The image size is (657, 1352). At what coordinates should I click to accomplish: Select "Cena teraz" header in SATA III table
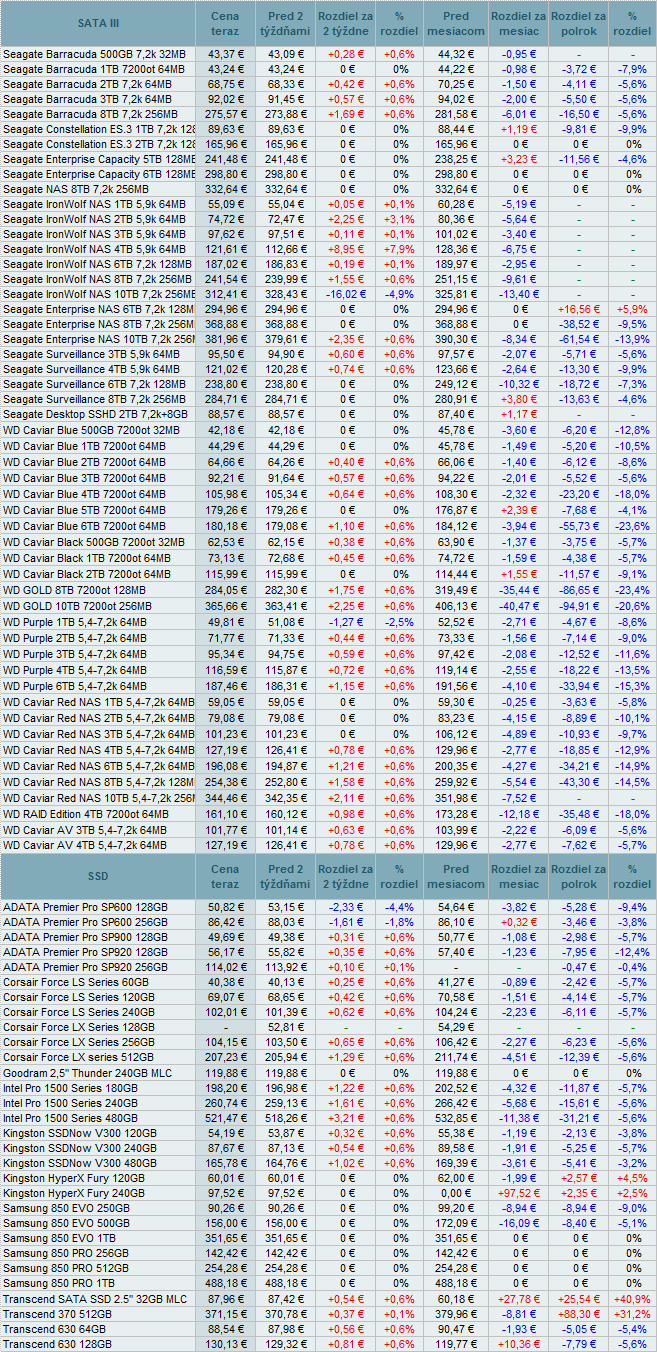(225, 23)
